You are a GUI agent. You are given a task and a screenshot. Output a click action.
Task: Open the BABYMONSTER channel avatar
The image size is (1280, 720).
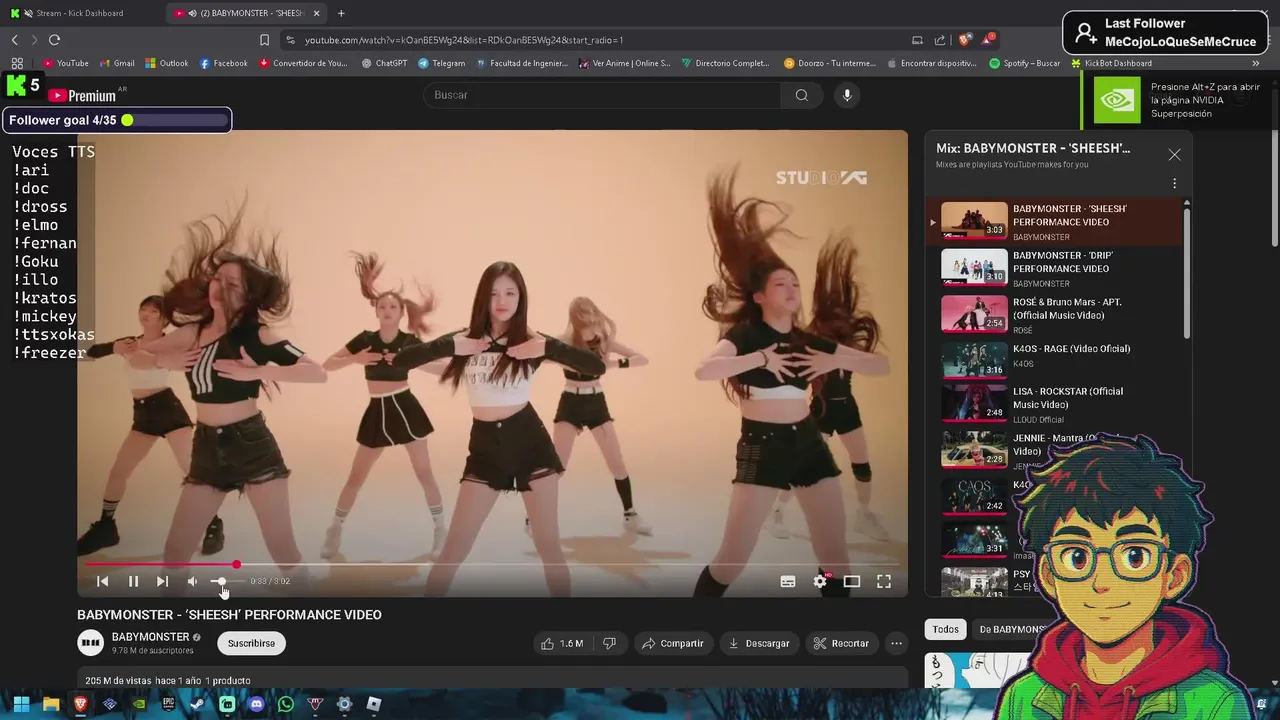[90, 643]
